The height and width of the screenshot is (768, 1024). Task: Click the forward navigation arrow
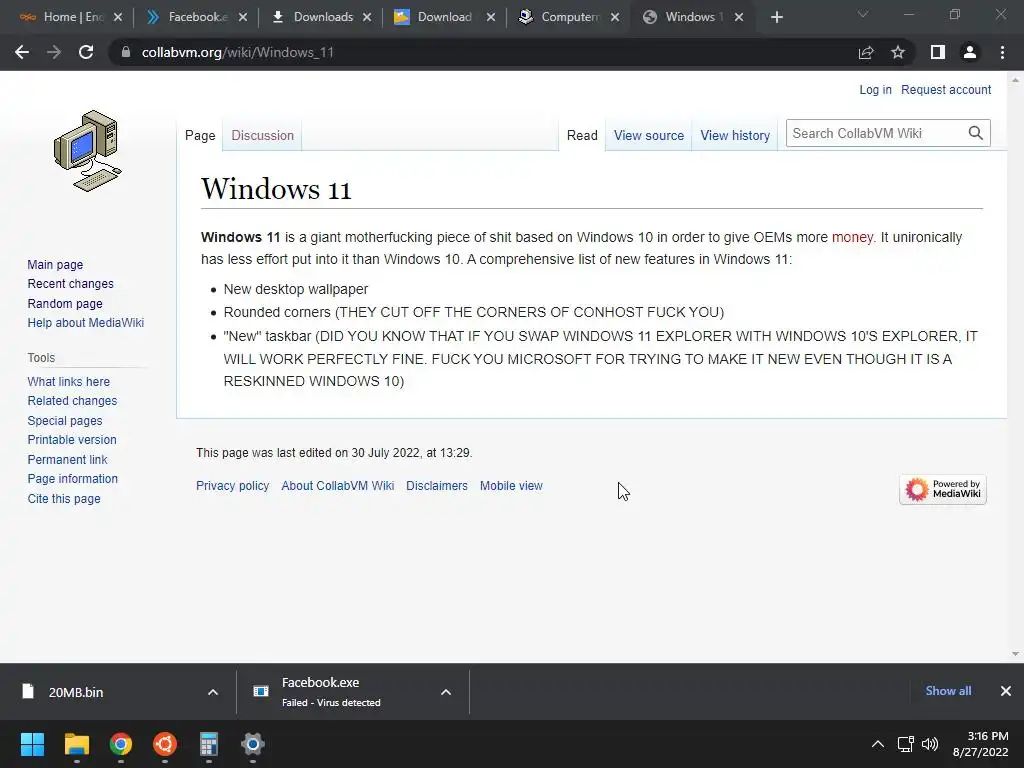[54, 52]
